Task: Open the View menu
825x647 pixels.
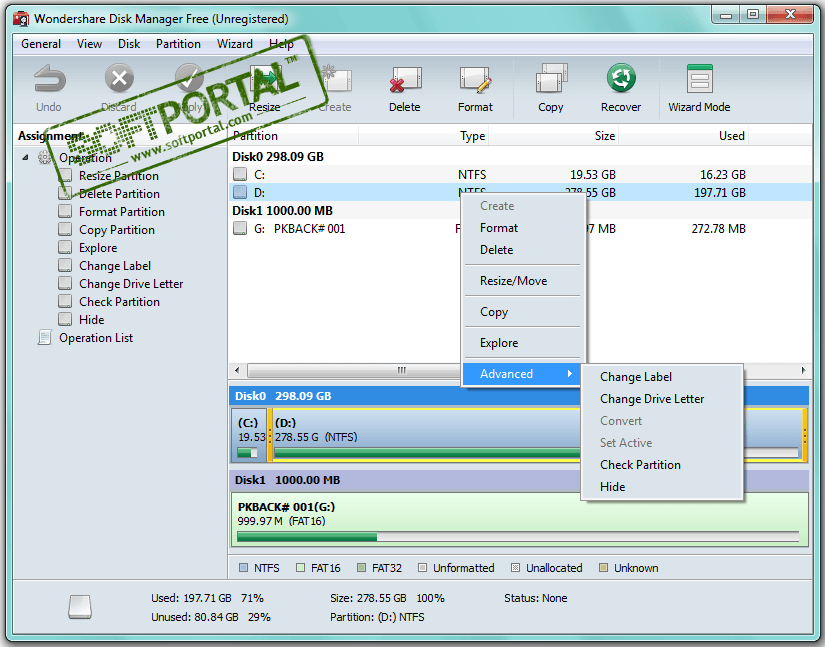Action: (89, 44)
